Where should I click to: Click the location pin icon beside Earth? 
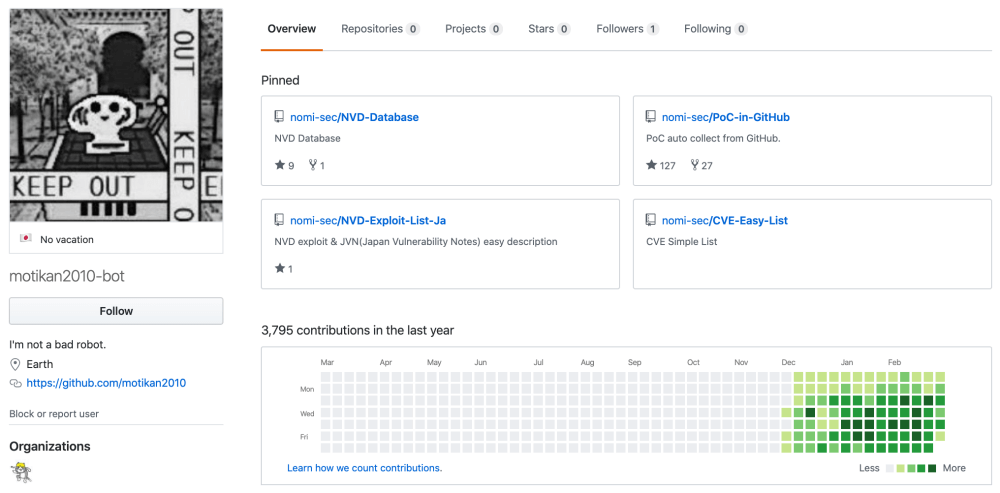click(15, 364)
